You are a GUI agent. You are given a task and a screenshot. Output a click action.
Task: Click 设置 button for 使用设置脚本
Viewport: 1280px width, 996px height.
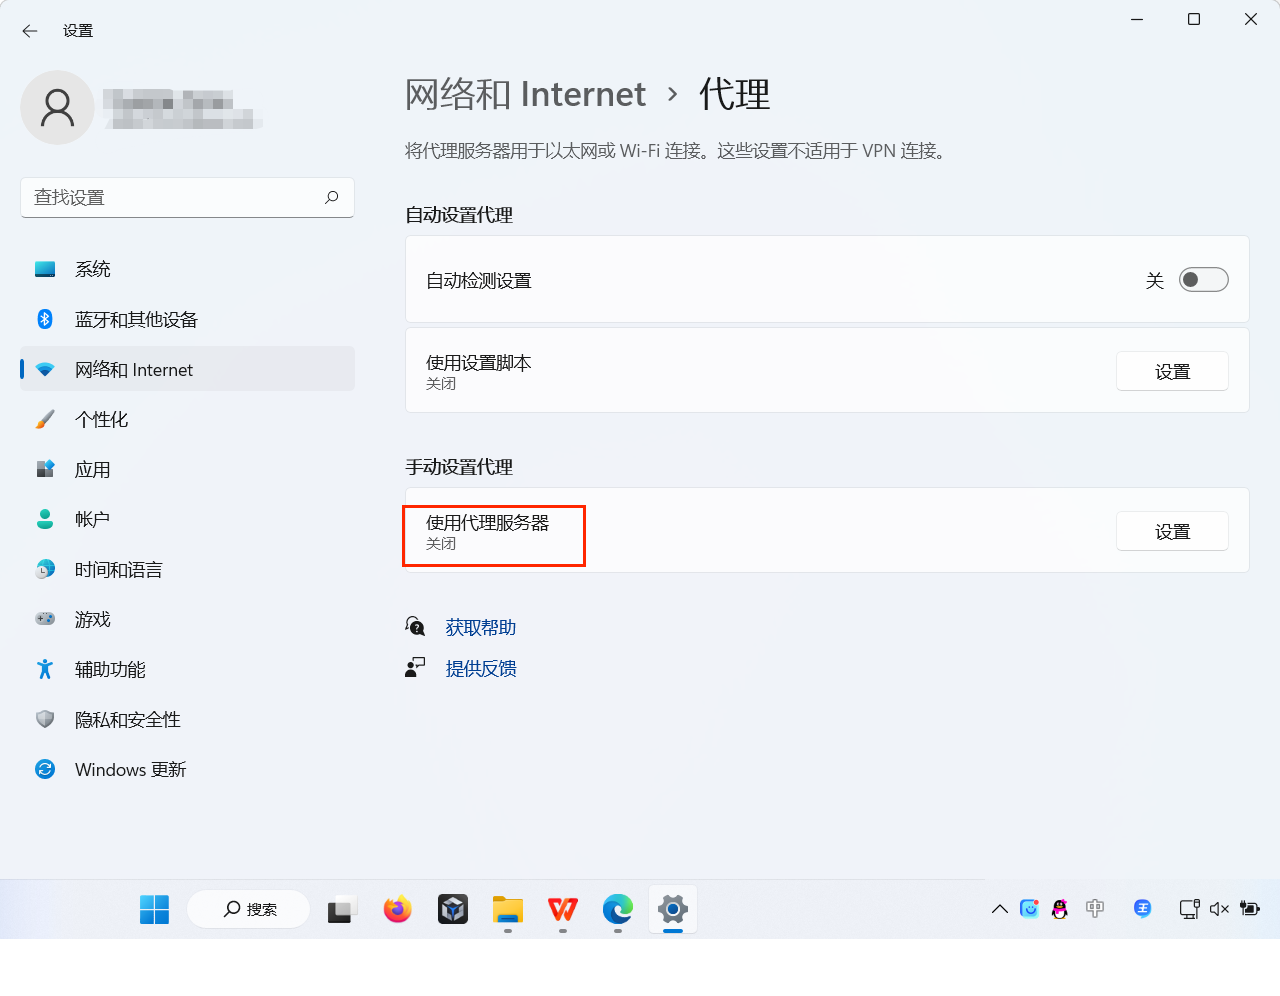pos(1172,371)
